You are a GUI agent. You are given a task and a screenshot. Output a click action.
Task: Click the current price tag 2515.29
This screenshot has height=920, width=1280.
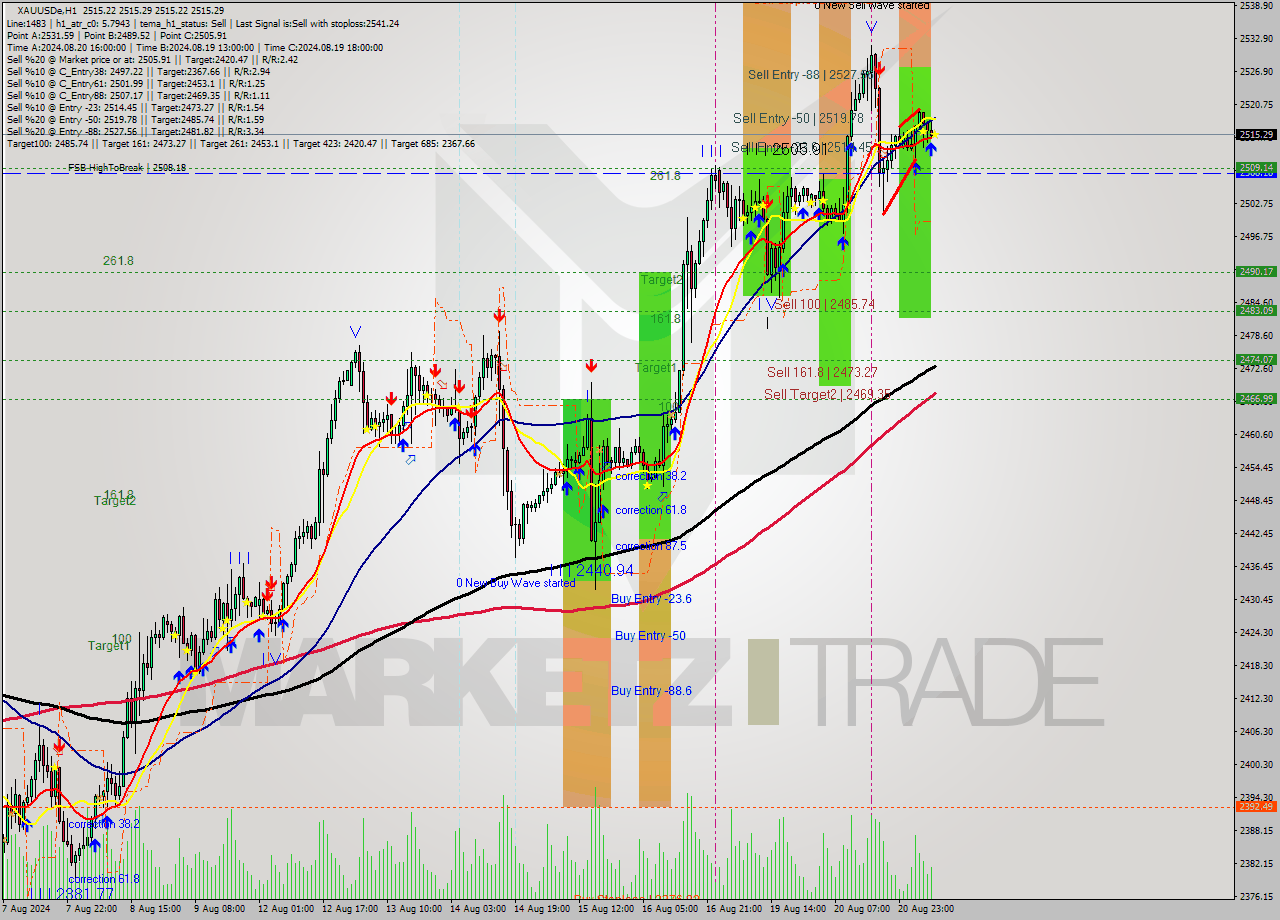(1256, 134)
